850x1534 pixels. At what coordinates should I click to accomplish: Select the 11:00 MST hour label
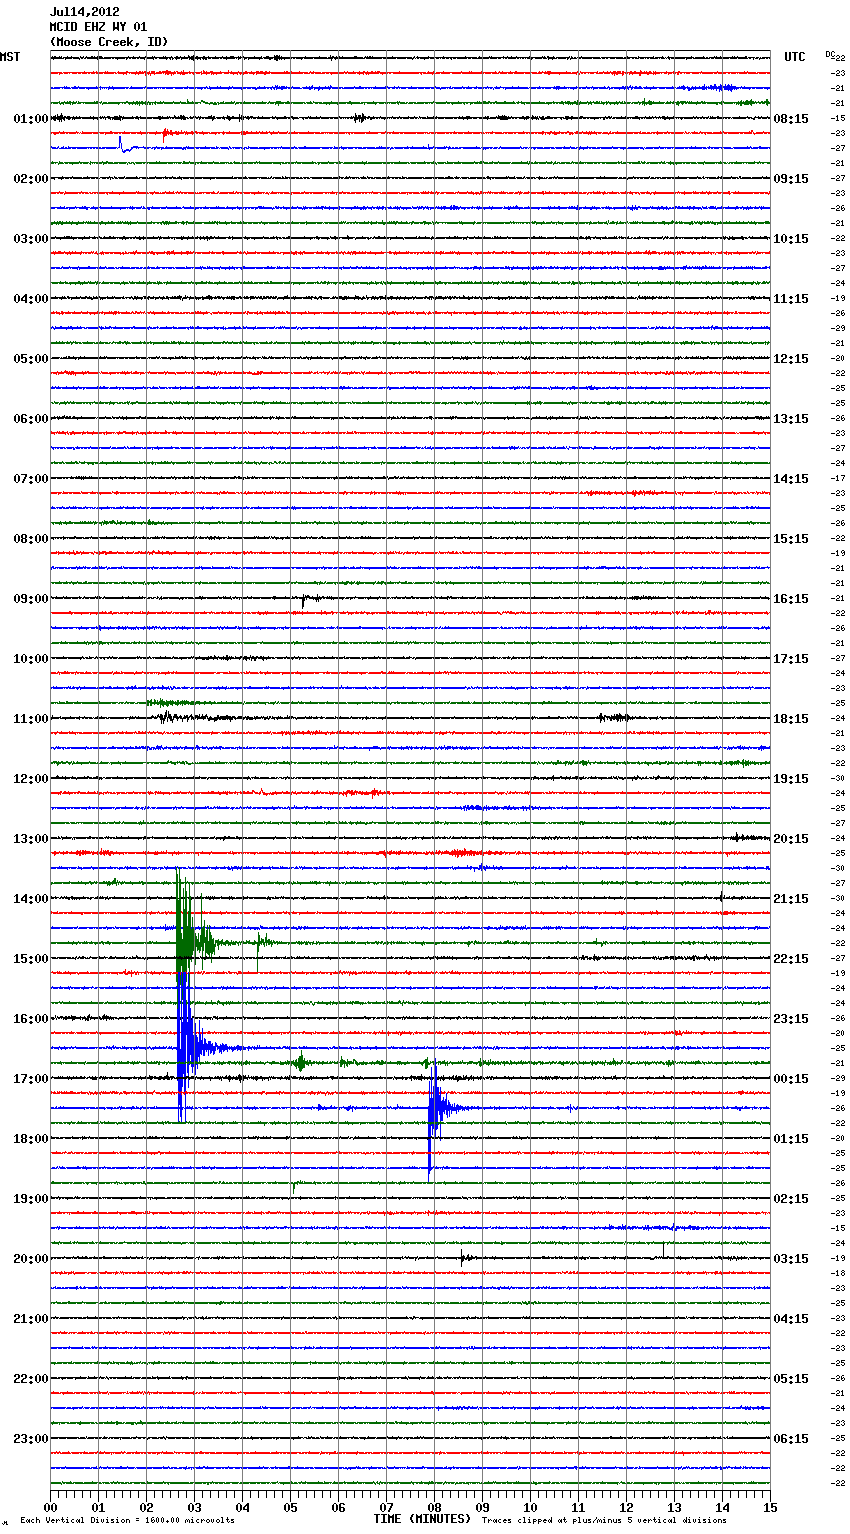[x=31, y=719]
